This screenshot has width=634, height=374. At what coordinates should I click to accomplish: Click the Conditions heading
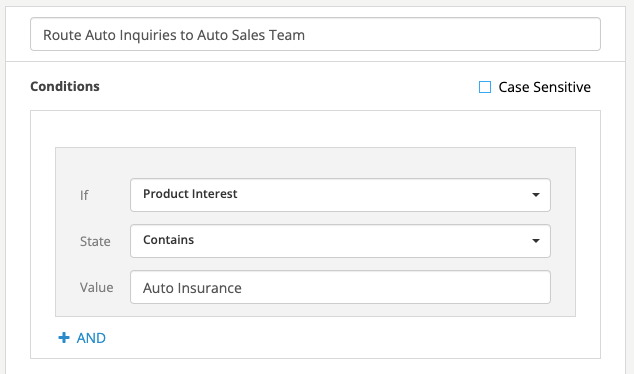[65, 86]
